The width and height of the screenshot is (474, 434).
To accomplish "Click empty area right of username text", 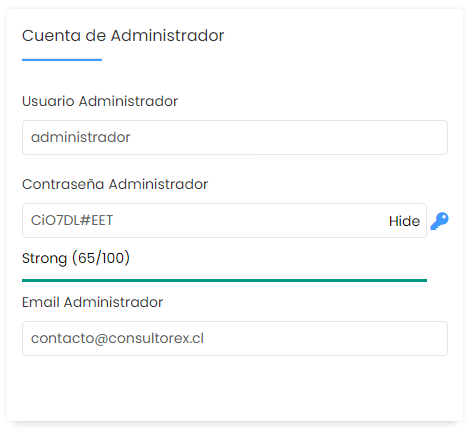I will tap(287, 137).
